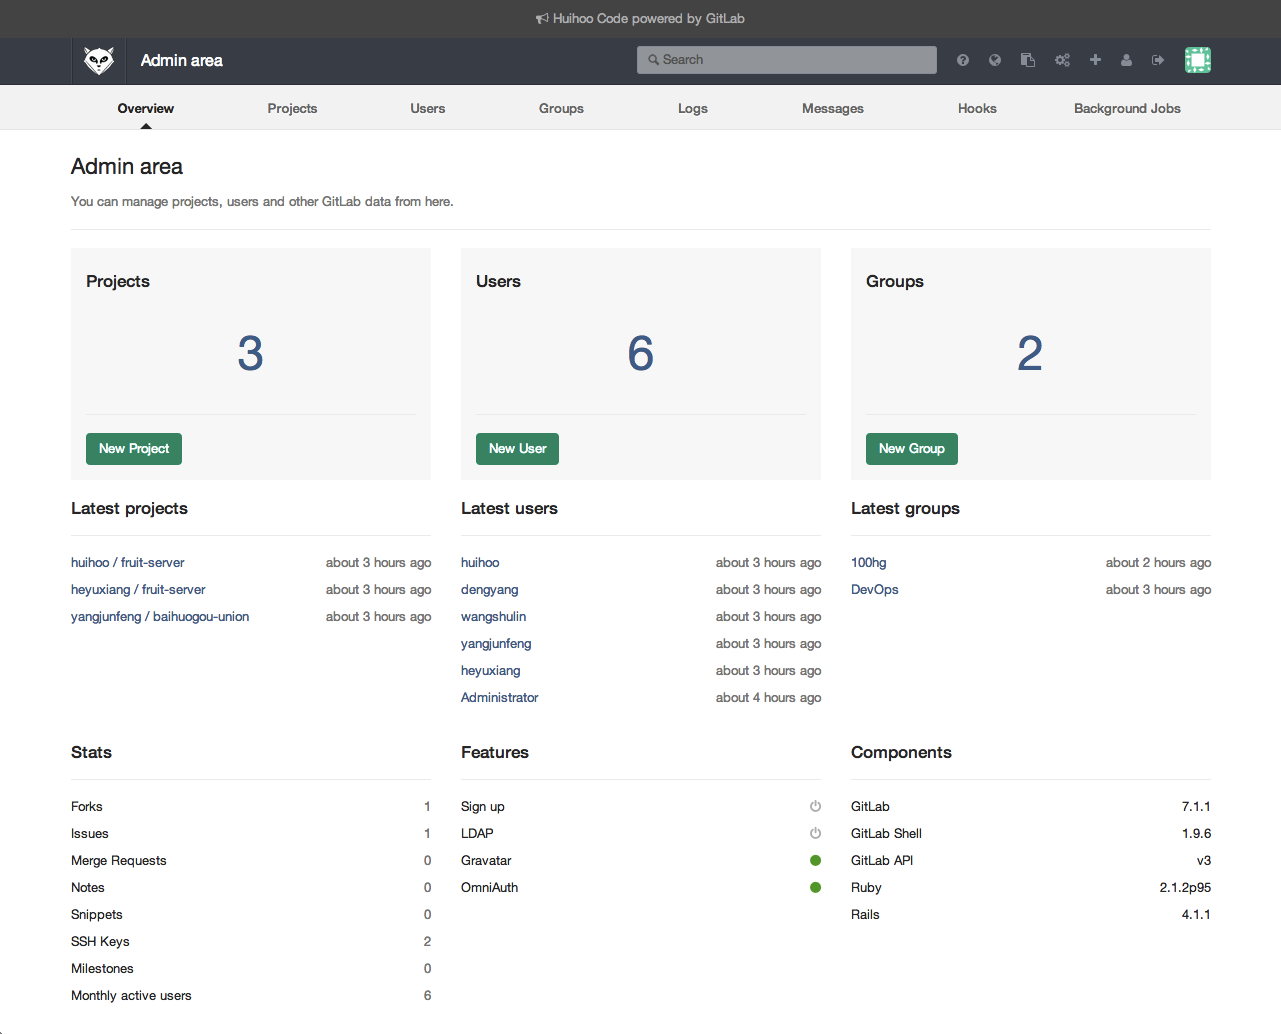Click the Sign up power status icon
Image resolution: width=1281 pixels, height=1034 pixels.
(x=815, y=806)
